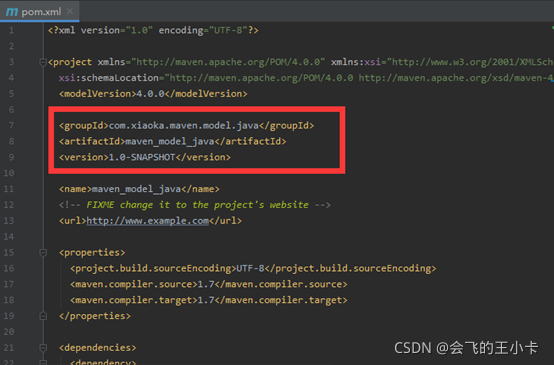554x365 pixels.
Task: Click line number 16 in the gutter
Action: 9,269
